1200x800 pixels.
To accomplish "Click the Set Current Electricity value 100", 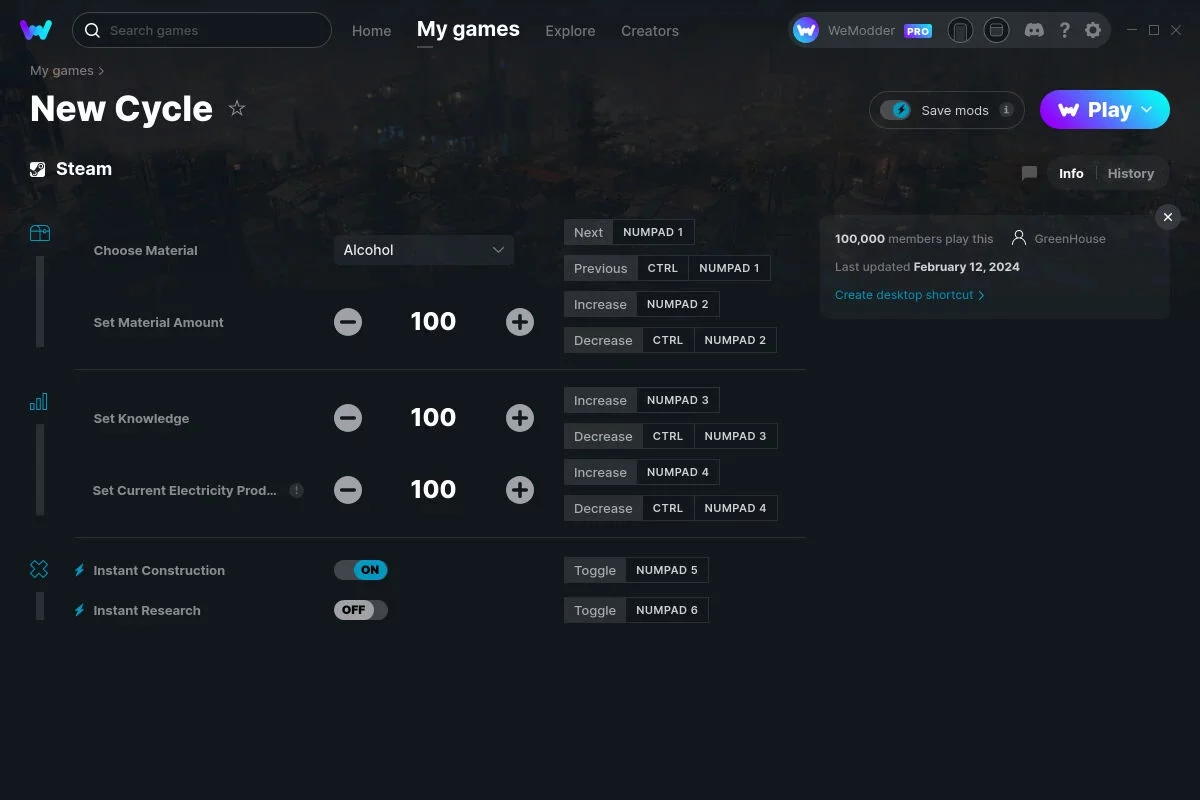I will tap(433, 490).
